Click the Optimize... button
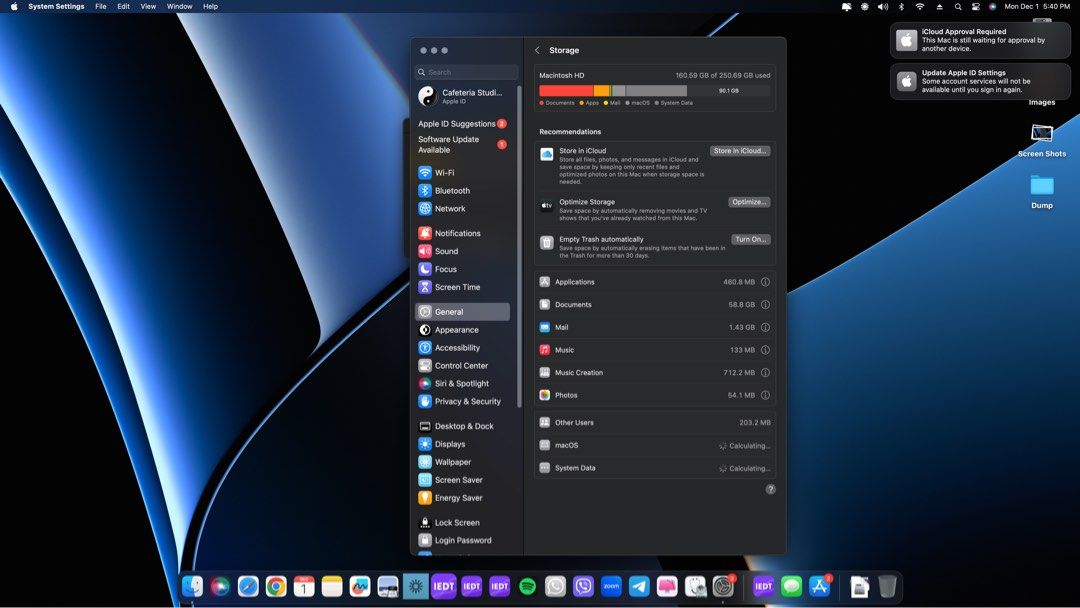Image resolution: width=1080 pixels, height=608 pixels. coord(749,202)
